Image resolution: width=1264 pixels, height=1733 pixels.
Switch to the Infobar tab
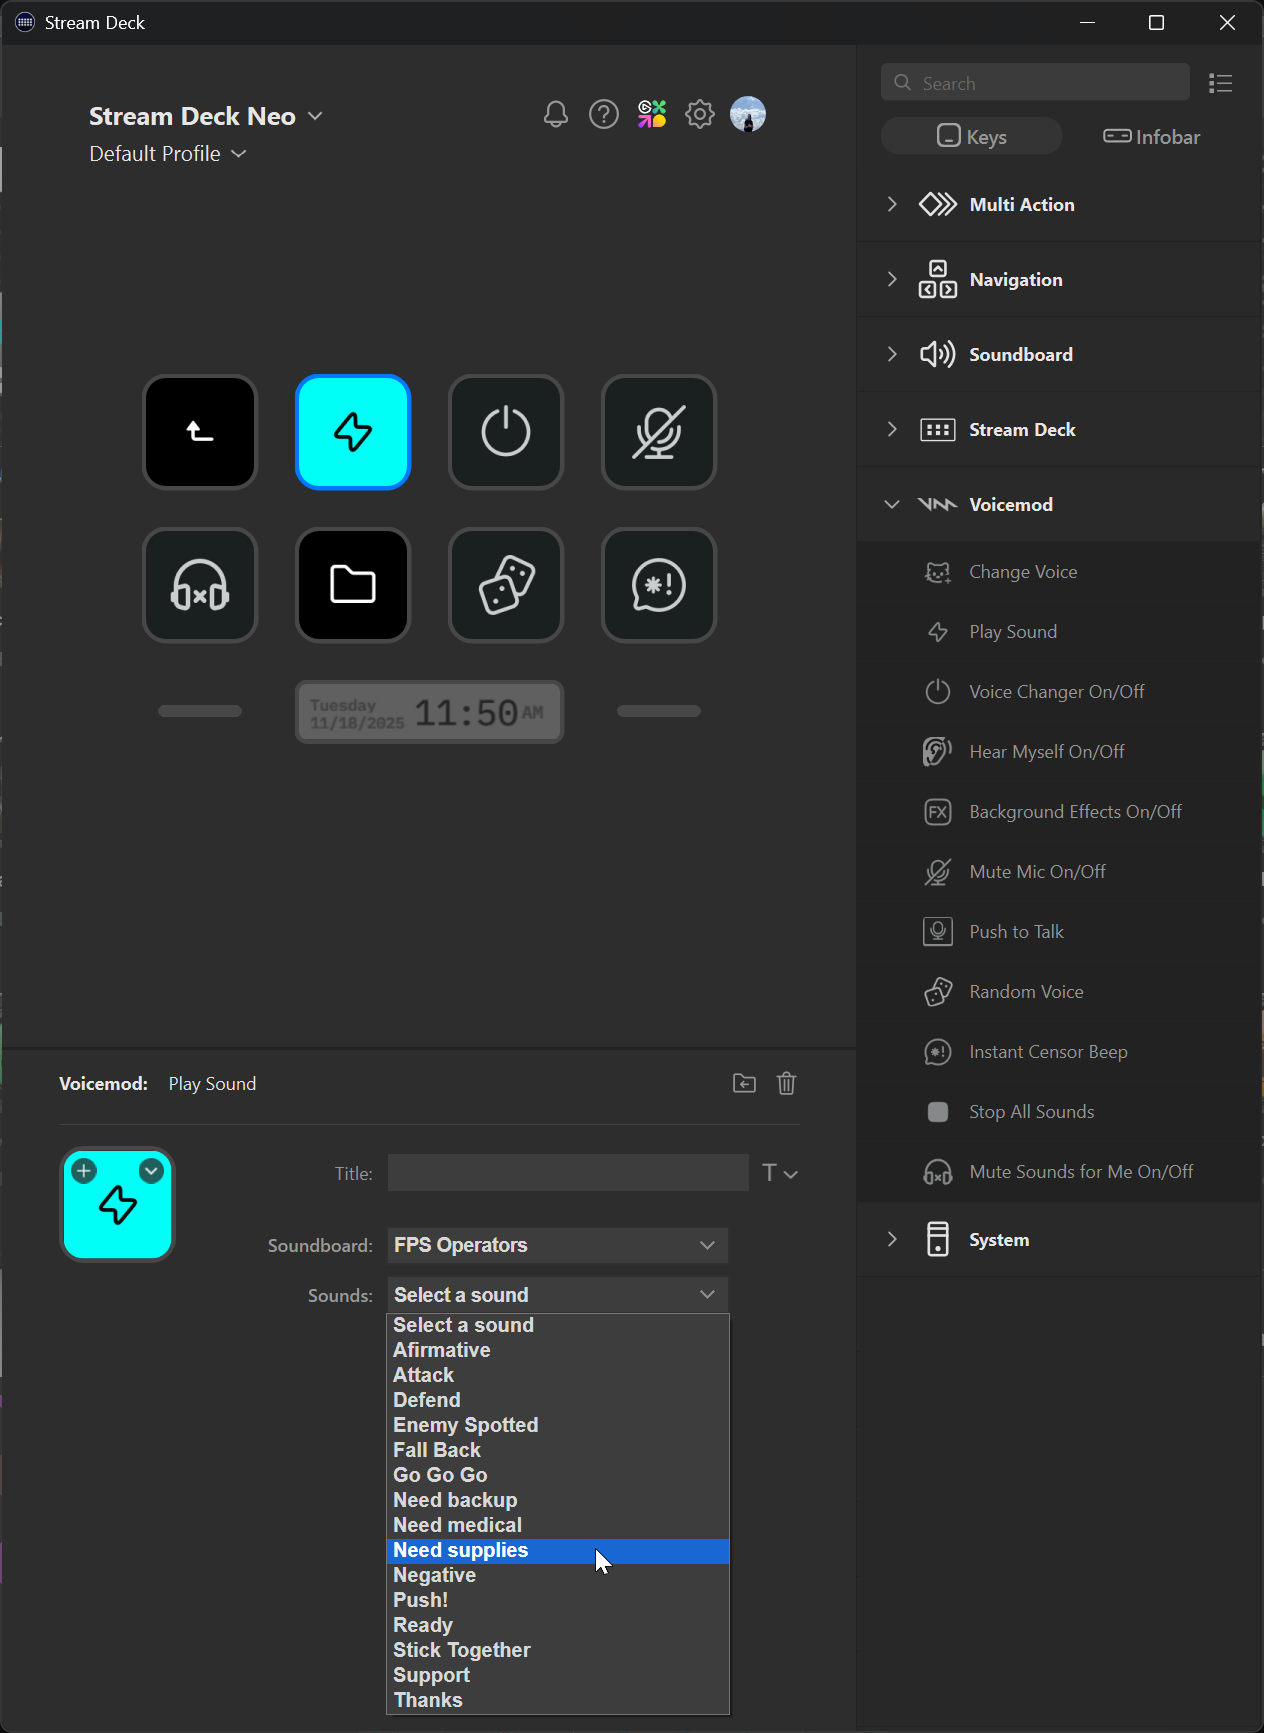[x=1151, y=136]
